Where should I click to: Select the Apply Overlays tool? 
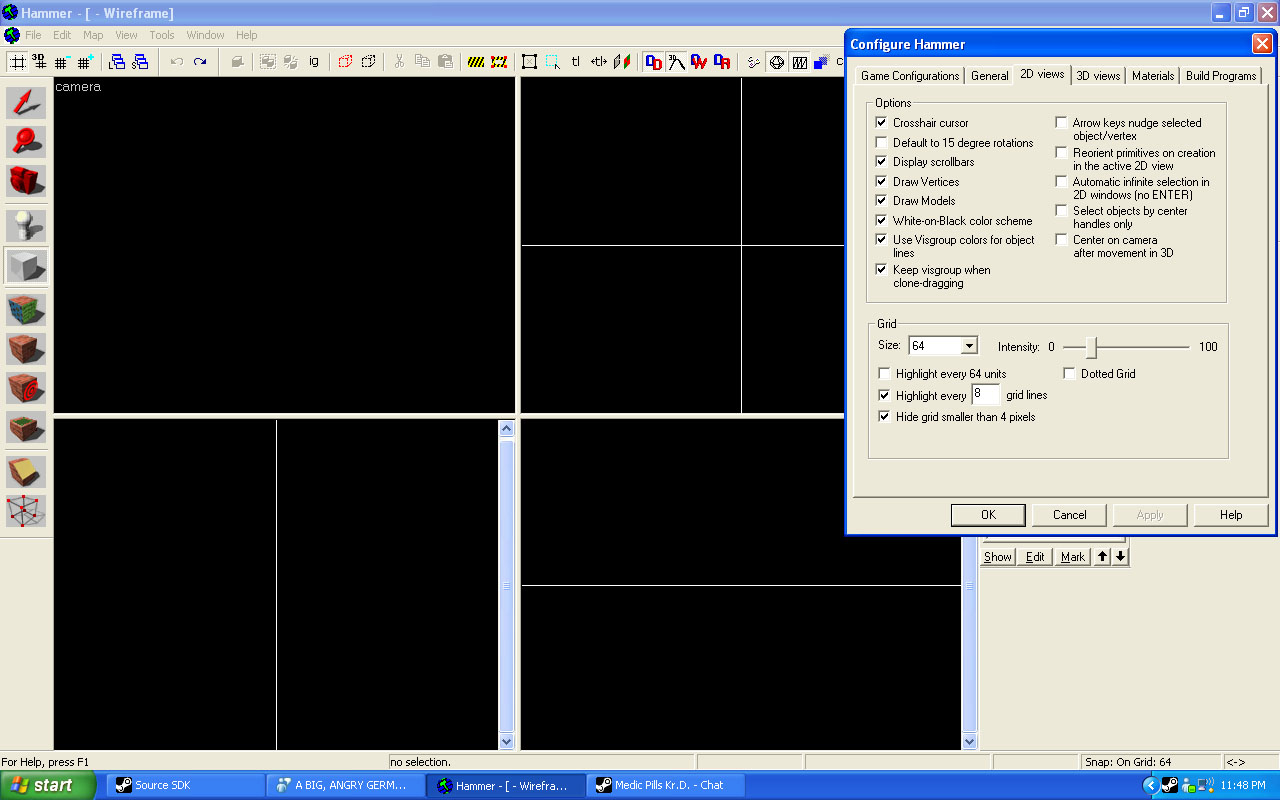27,427
